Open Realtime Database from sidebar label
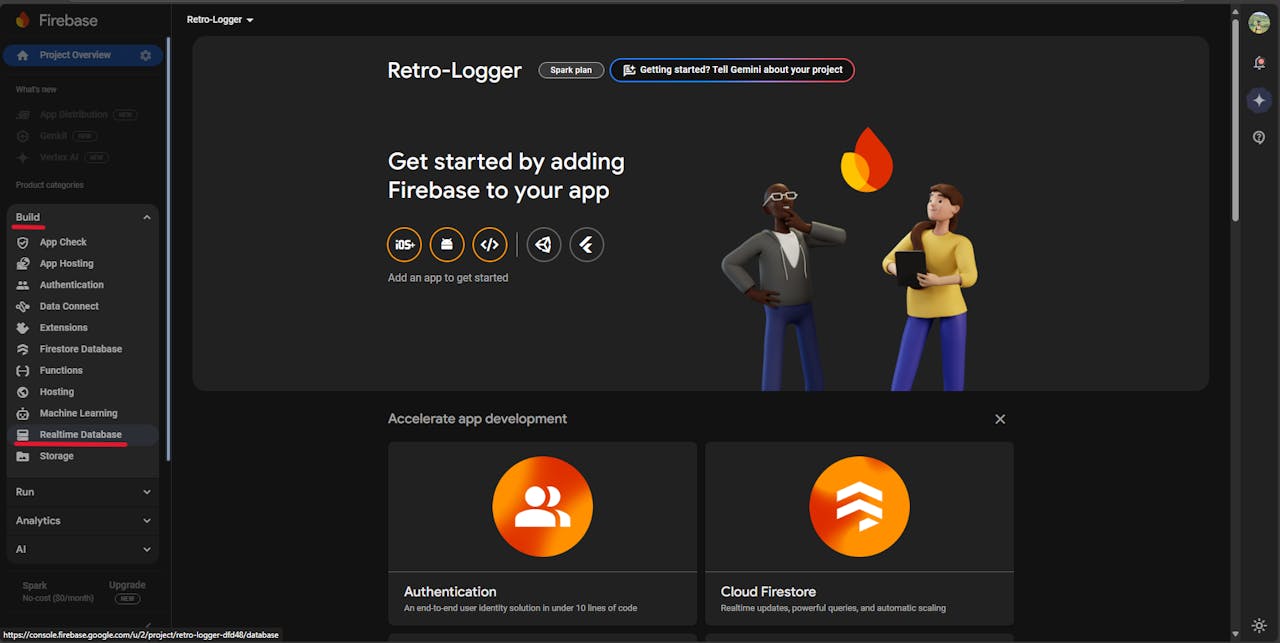Image resolution: width=1280 pixels, height=643 pixels. click(x=81, y=435)
